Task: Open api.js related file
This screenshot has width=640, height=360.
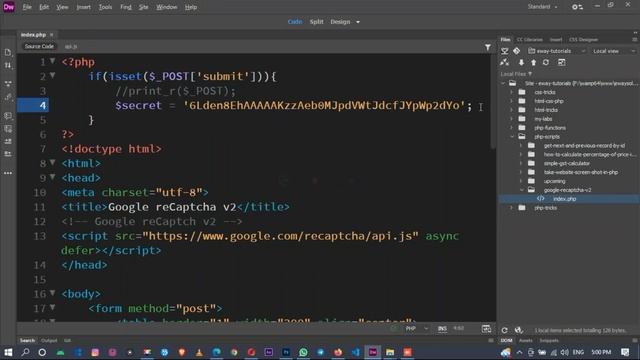Action: (x=71, y=47)
